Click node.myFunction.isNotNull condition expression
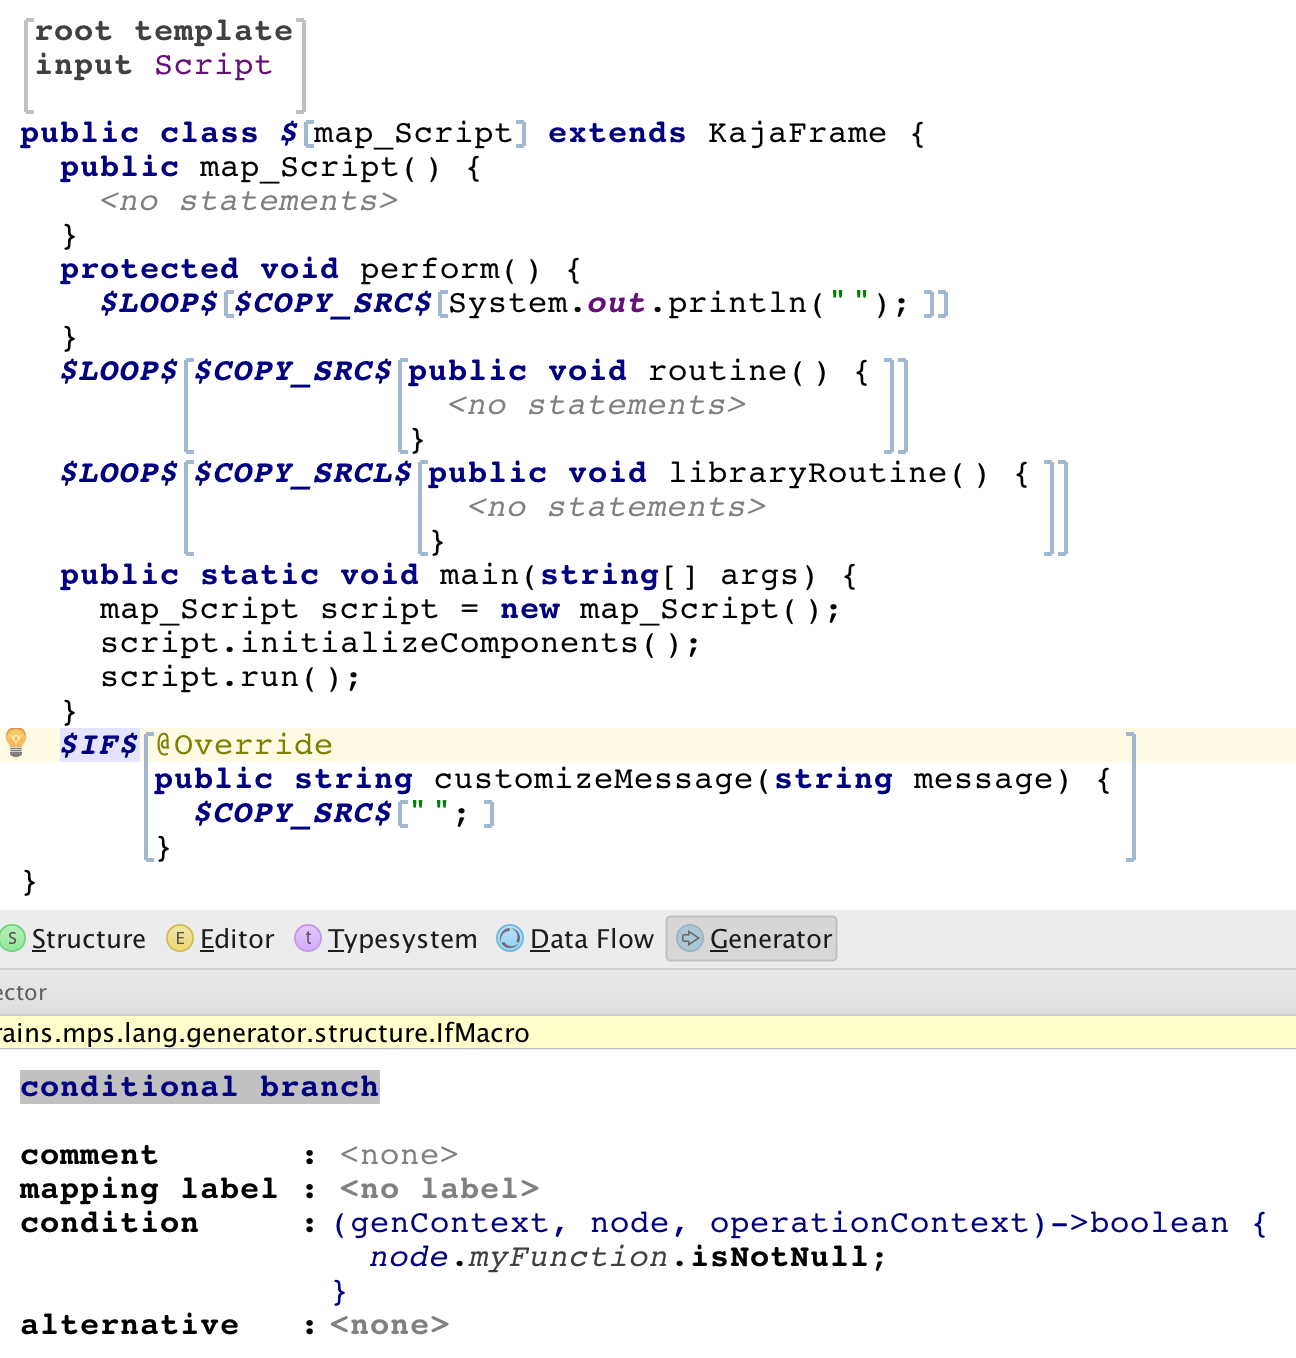Image resolution: width=1296 pixels, height=1358 pixels. 627,1257
